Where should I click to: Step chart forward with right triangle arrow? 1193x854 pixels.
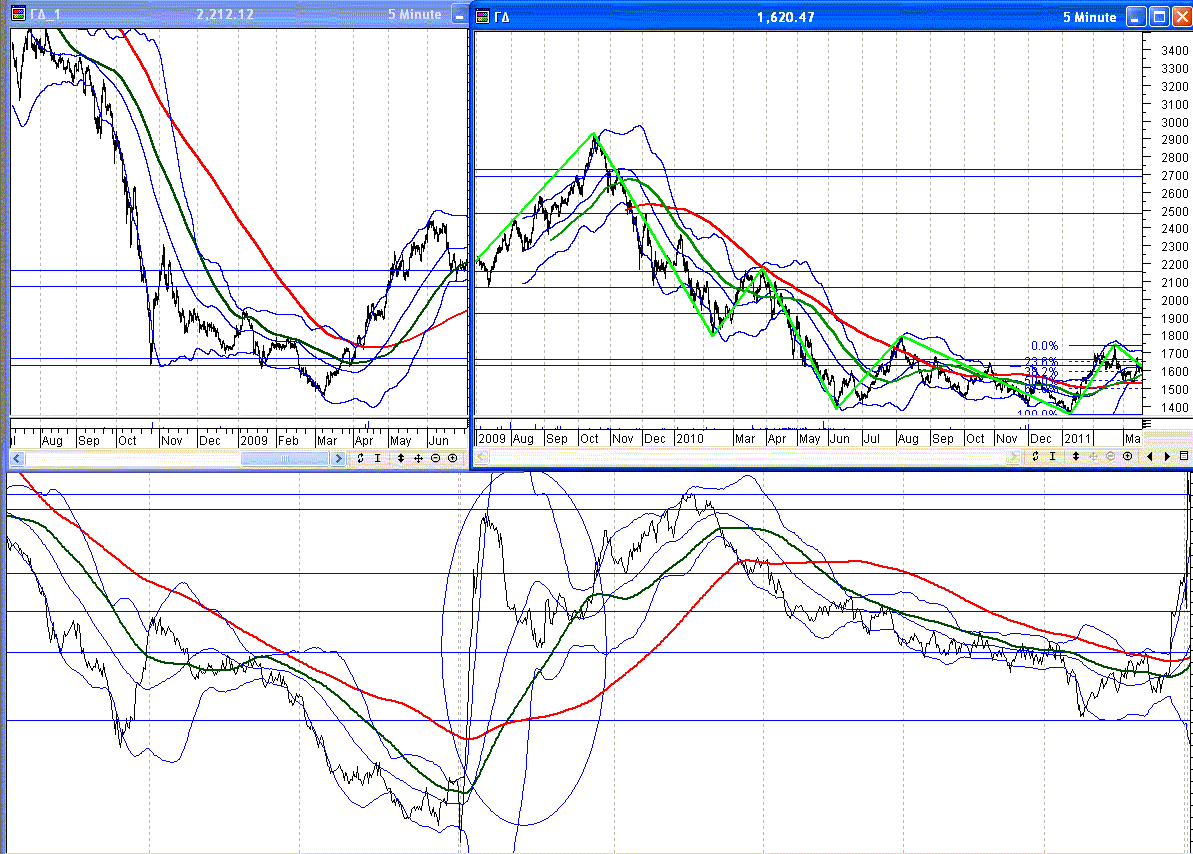[x=1166, y=457]
